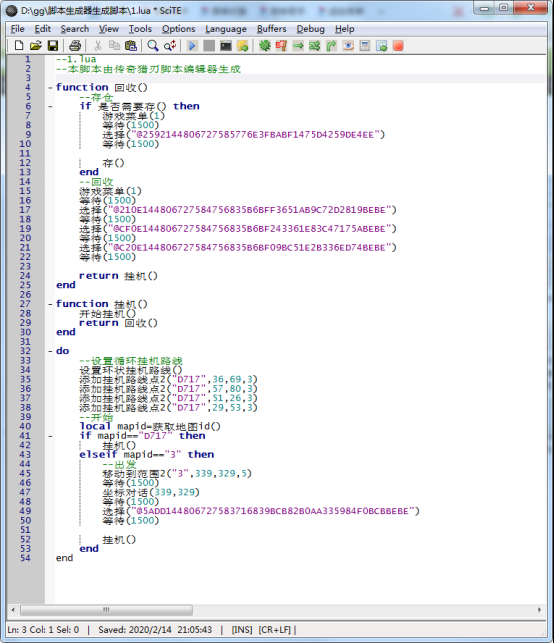
Task: Click the Paste clipboard toolbar button
Action: (x=131, y=46)
